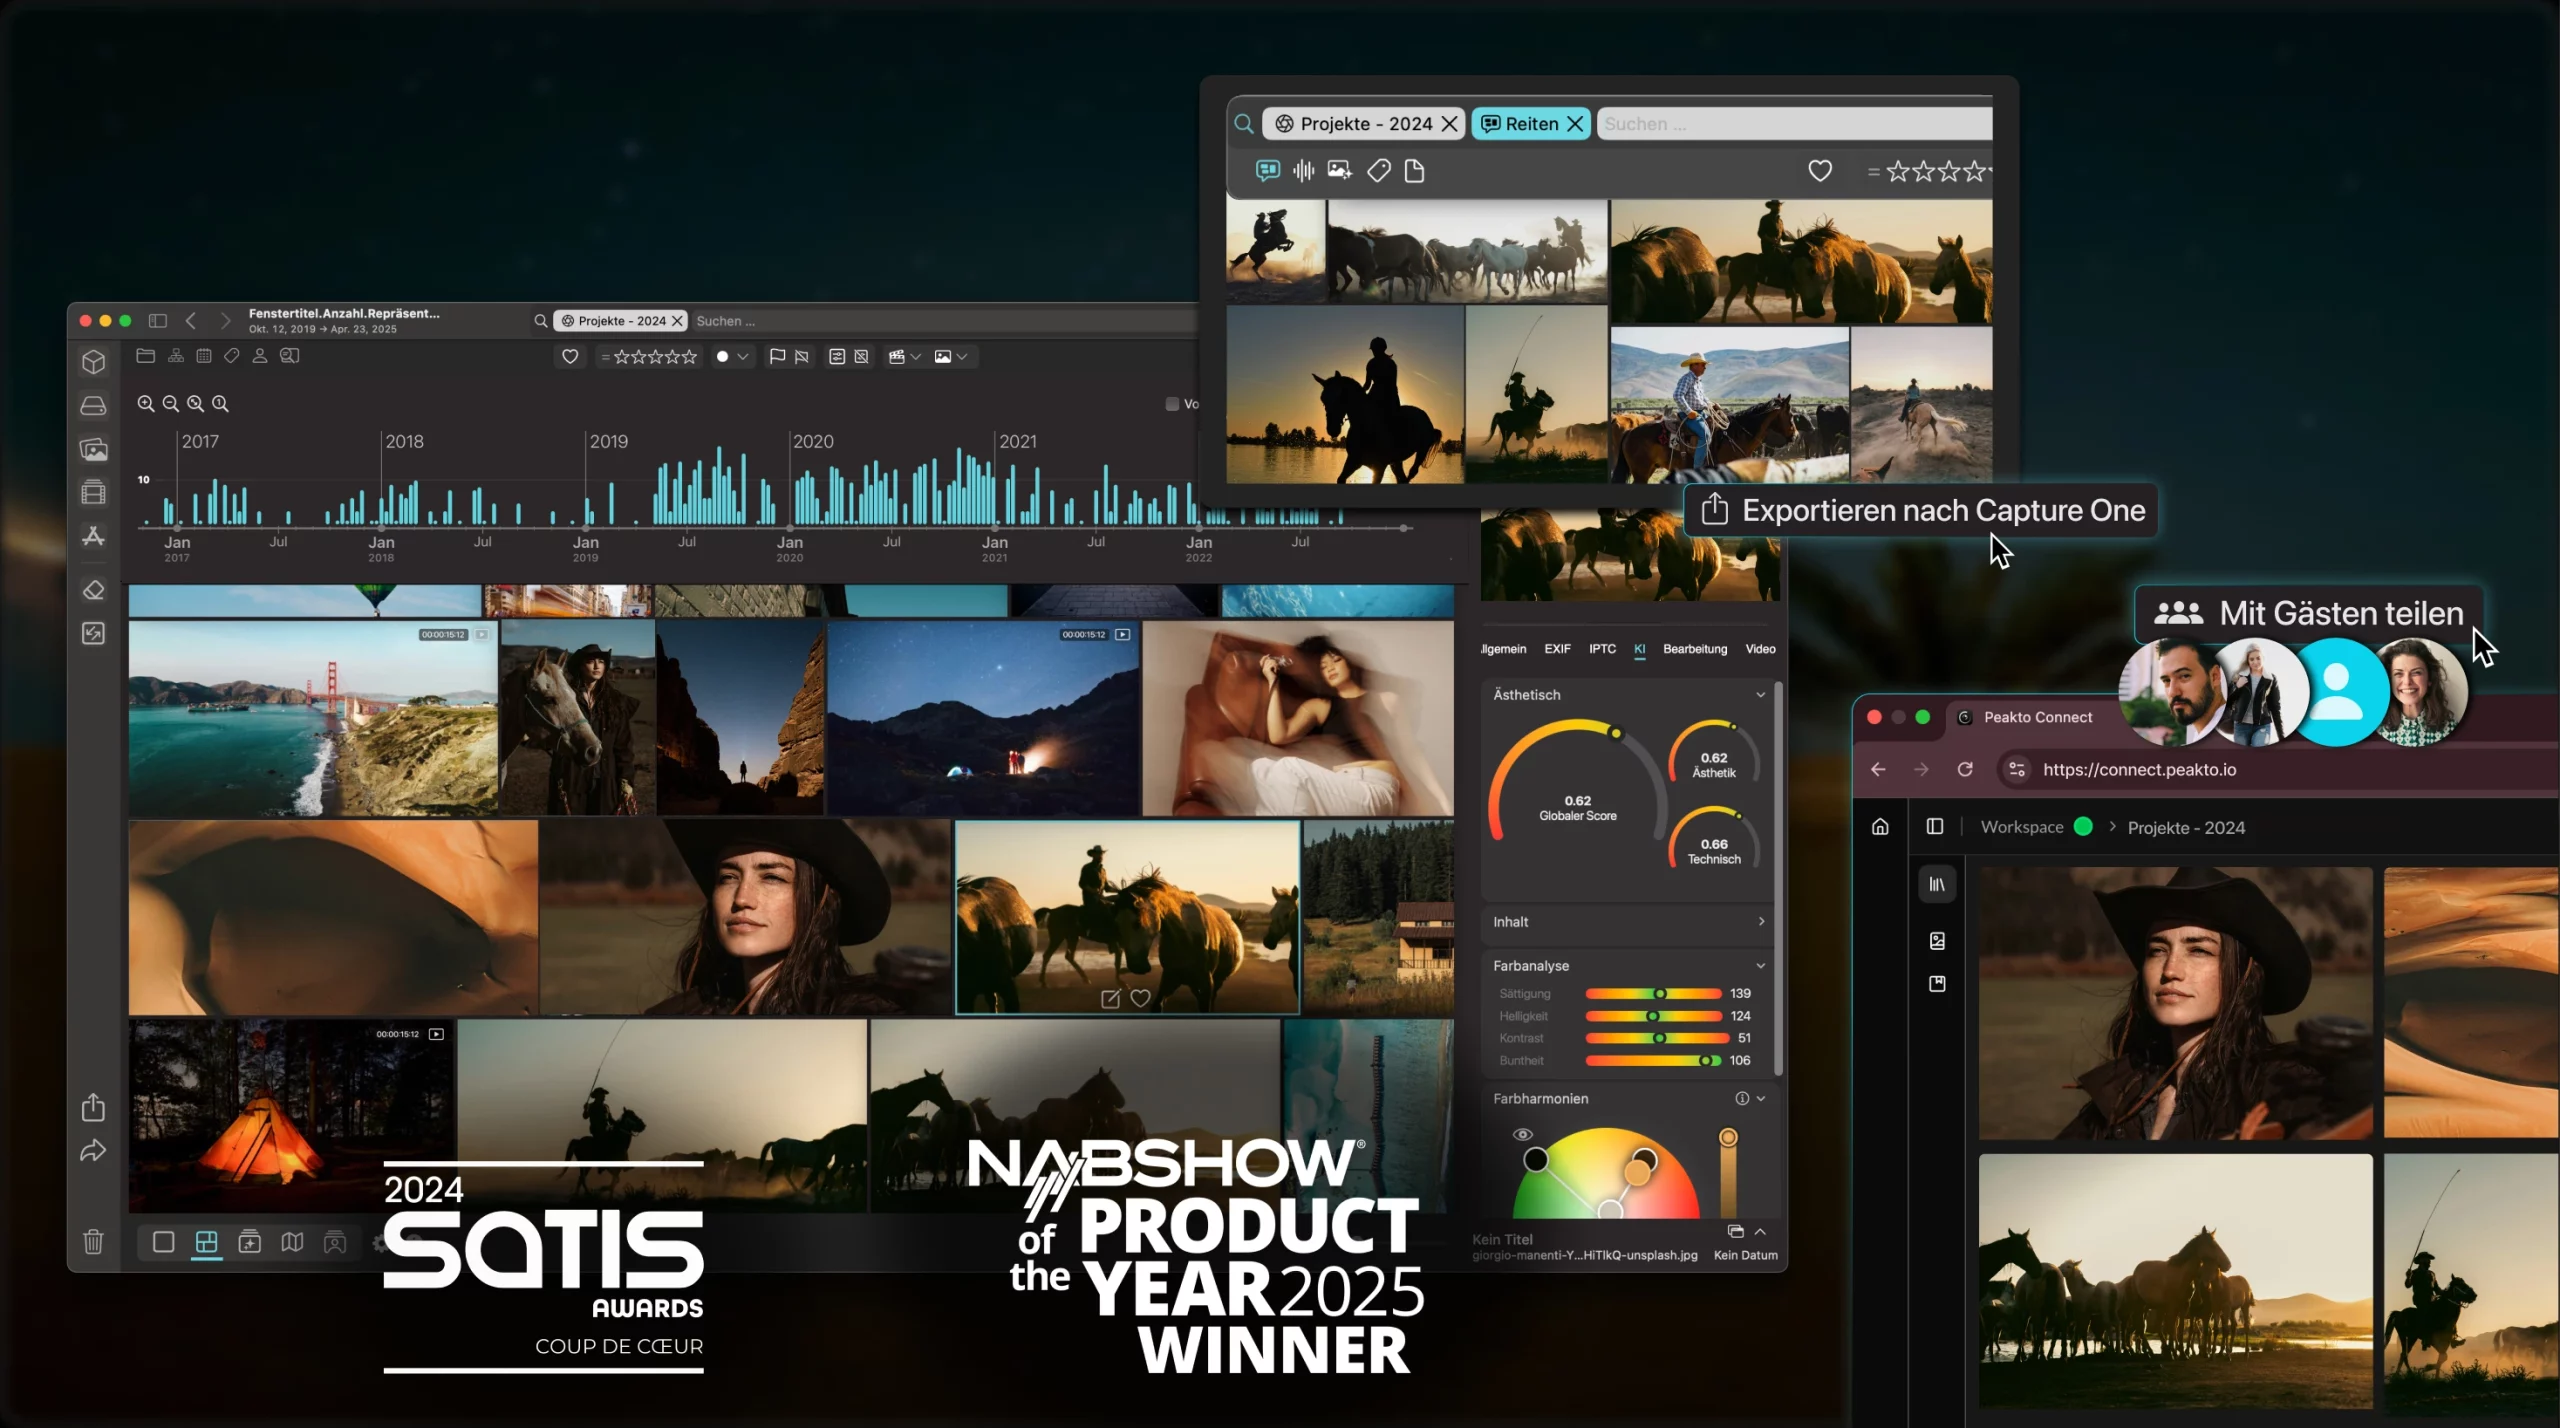Viewport: 2560px width, 1428px height.
Task: Toggle the checkbox right of the timeline
Action: click(x=1172, y=404)
